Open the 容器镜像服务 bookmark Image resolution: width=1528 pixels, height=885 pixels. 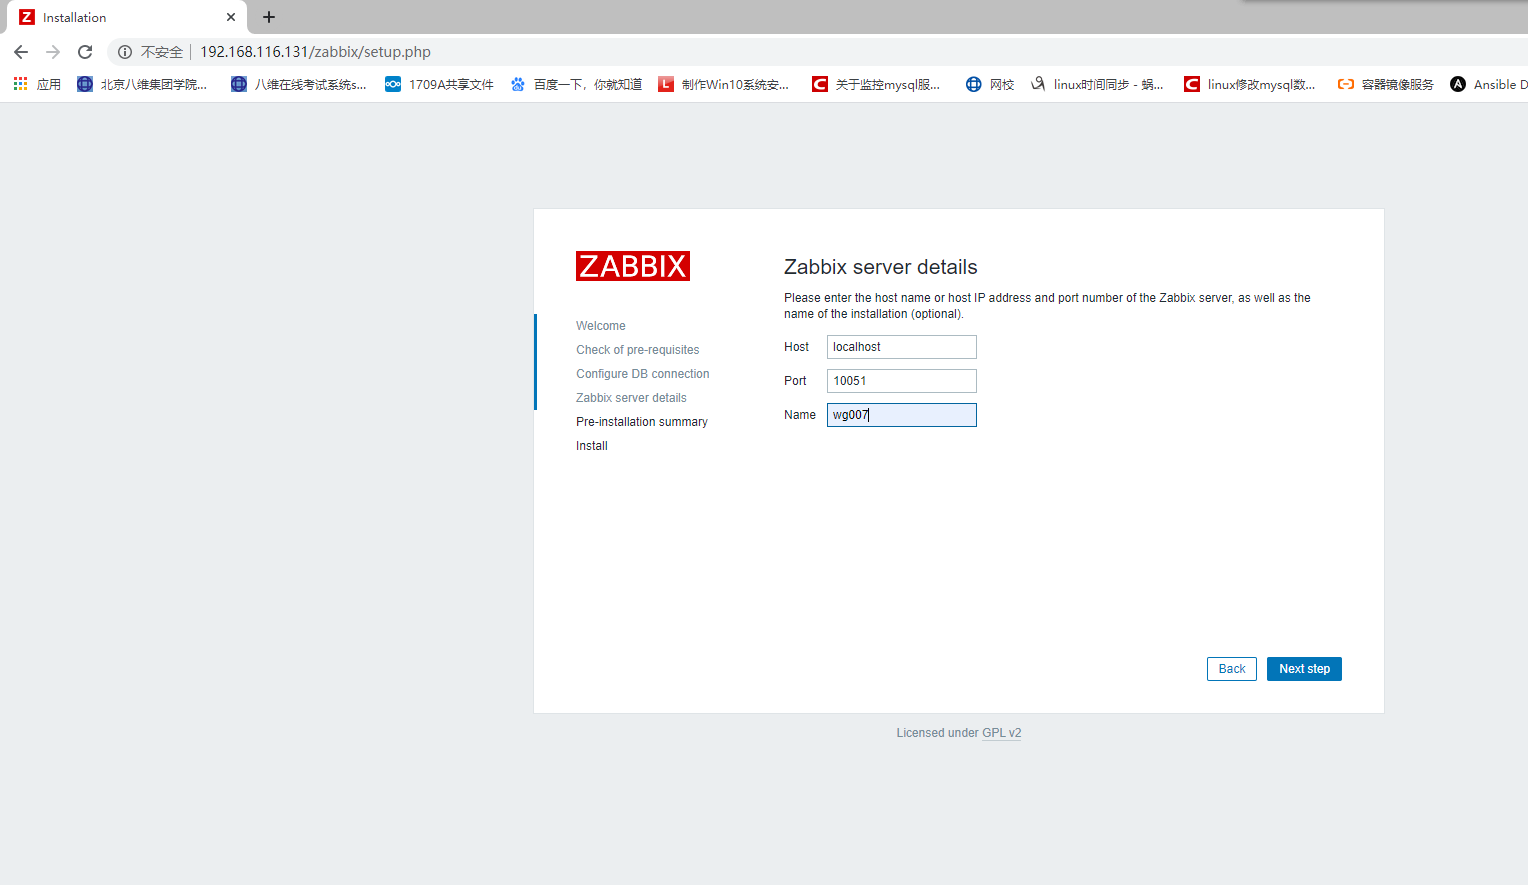point(1385,85)
